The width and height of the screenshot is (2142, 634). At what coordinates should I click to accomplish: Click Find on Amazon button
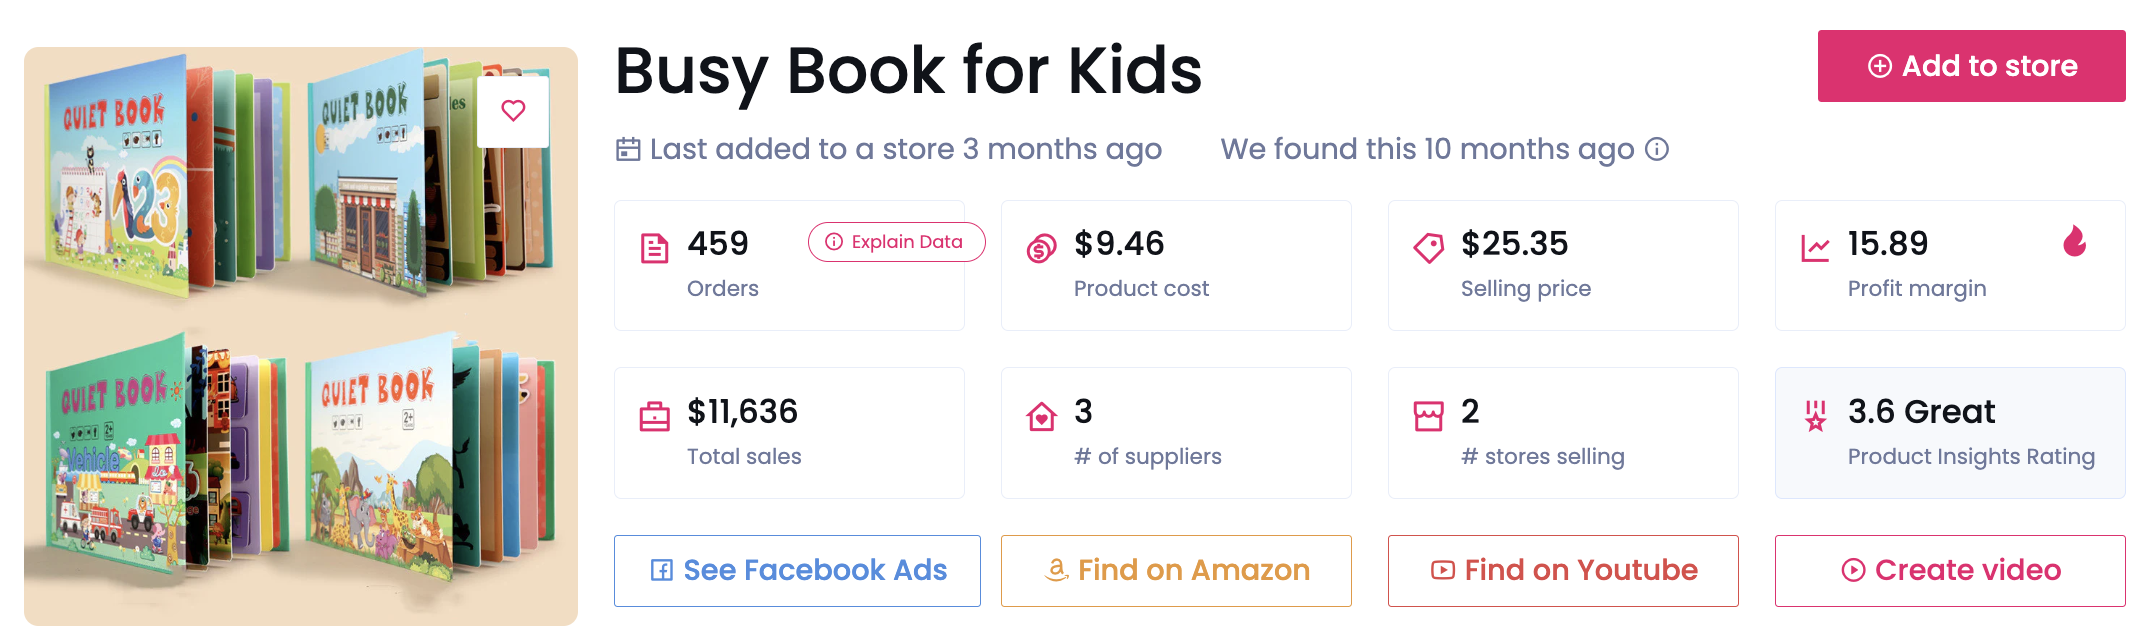coord(1176,571)
